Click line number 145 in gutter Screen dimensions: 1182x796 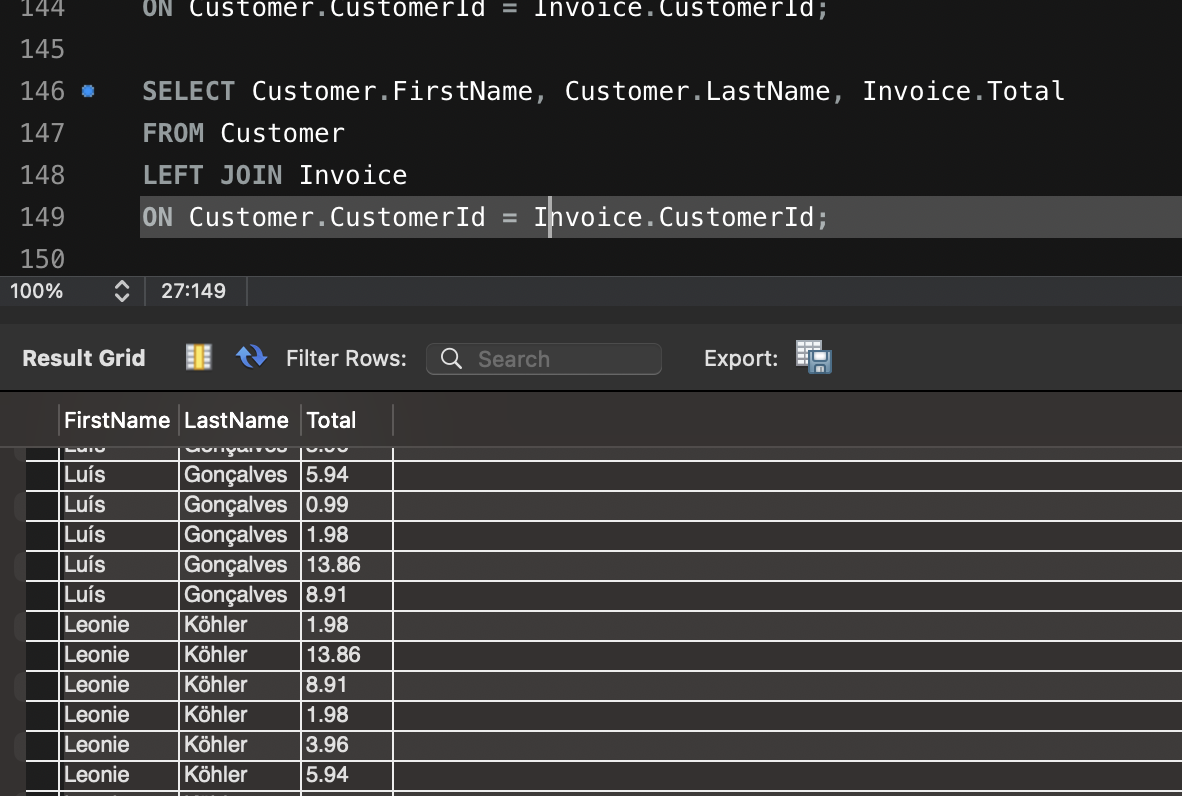42,49
